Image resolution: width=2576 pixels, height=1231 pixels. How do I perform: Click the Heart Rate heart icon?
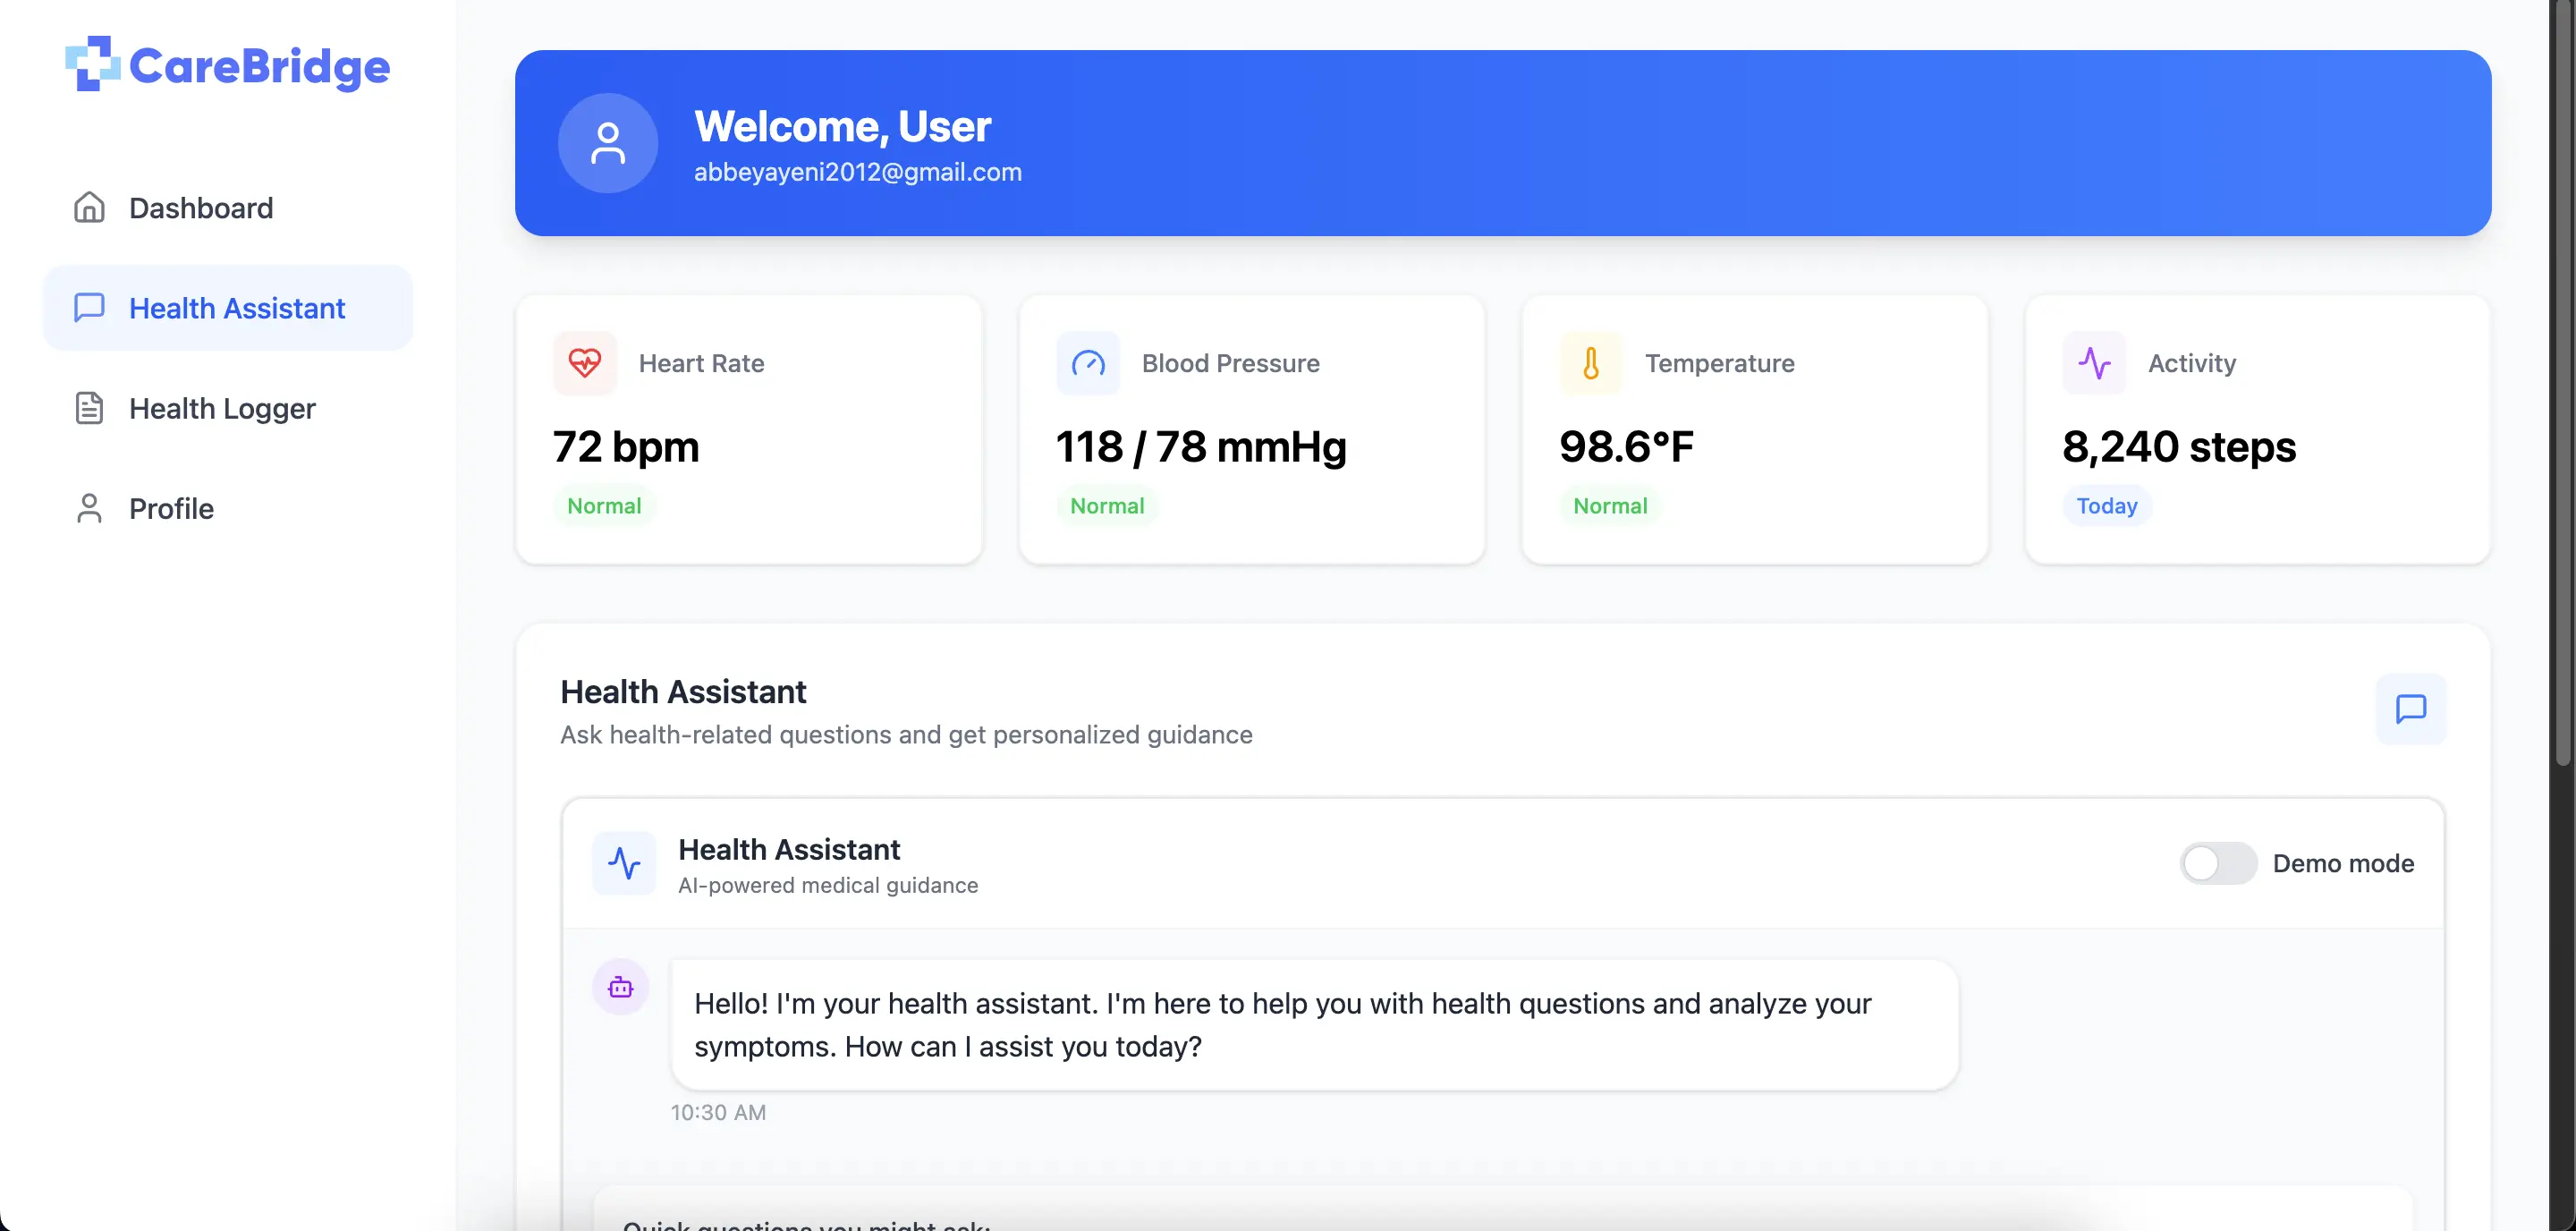tap(585, 362)
